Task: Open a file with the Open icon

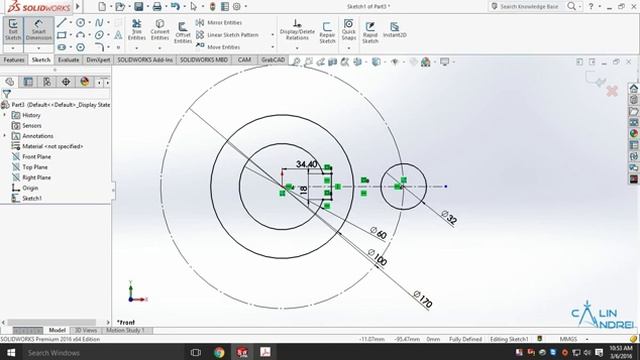Action: (x=120, y=7)
